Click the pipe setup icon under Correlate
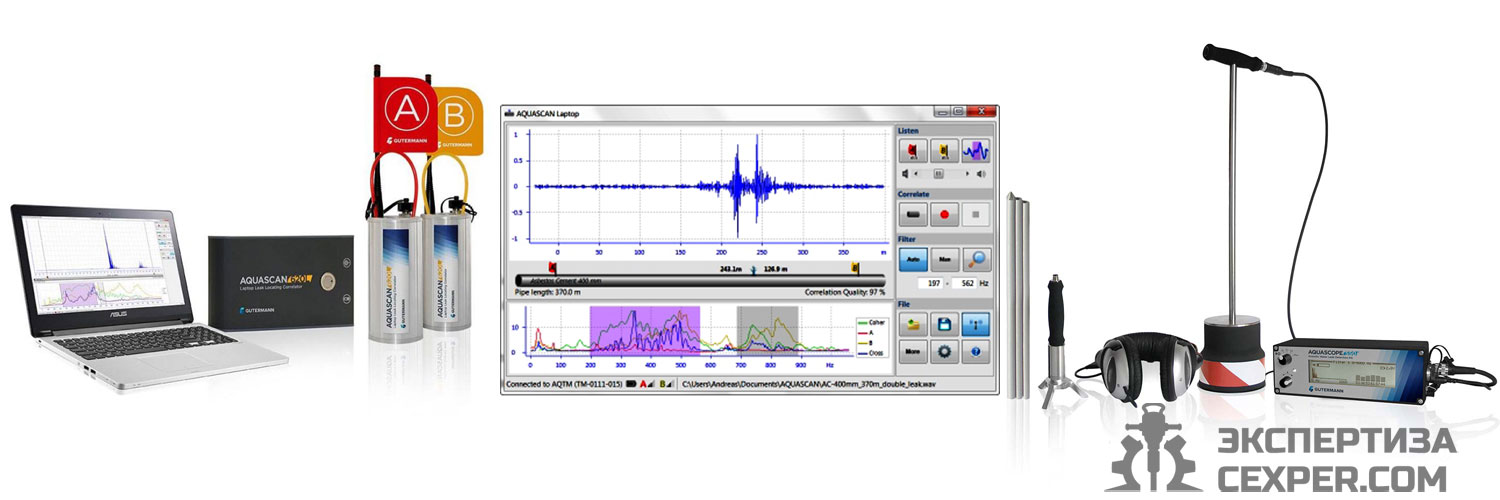 912,214
